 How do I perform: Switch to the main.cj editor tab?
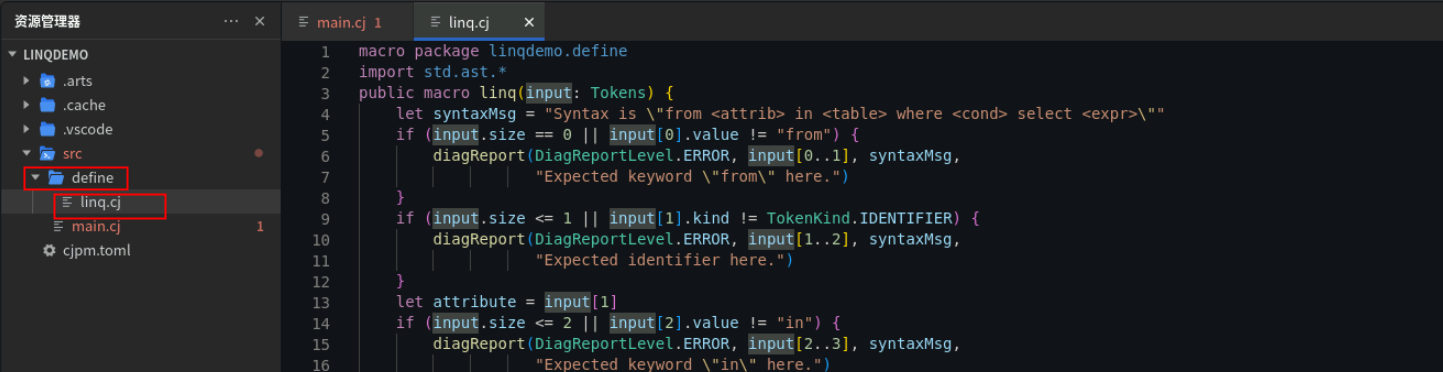click(x=347, y=22)
